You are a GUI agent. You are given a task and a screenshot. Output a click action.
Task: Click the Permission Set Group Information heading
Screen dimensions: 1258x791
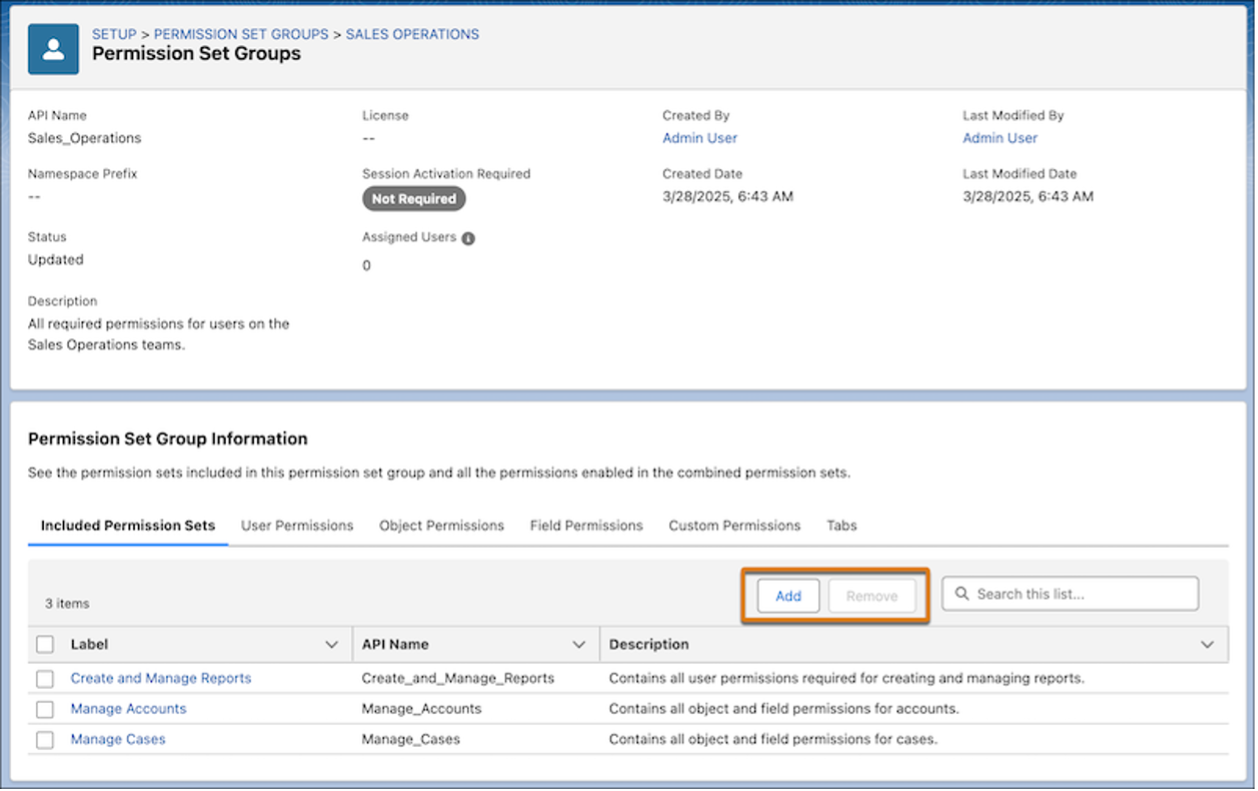click(168, 439)
